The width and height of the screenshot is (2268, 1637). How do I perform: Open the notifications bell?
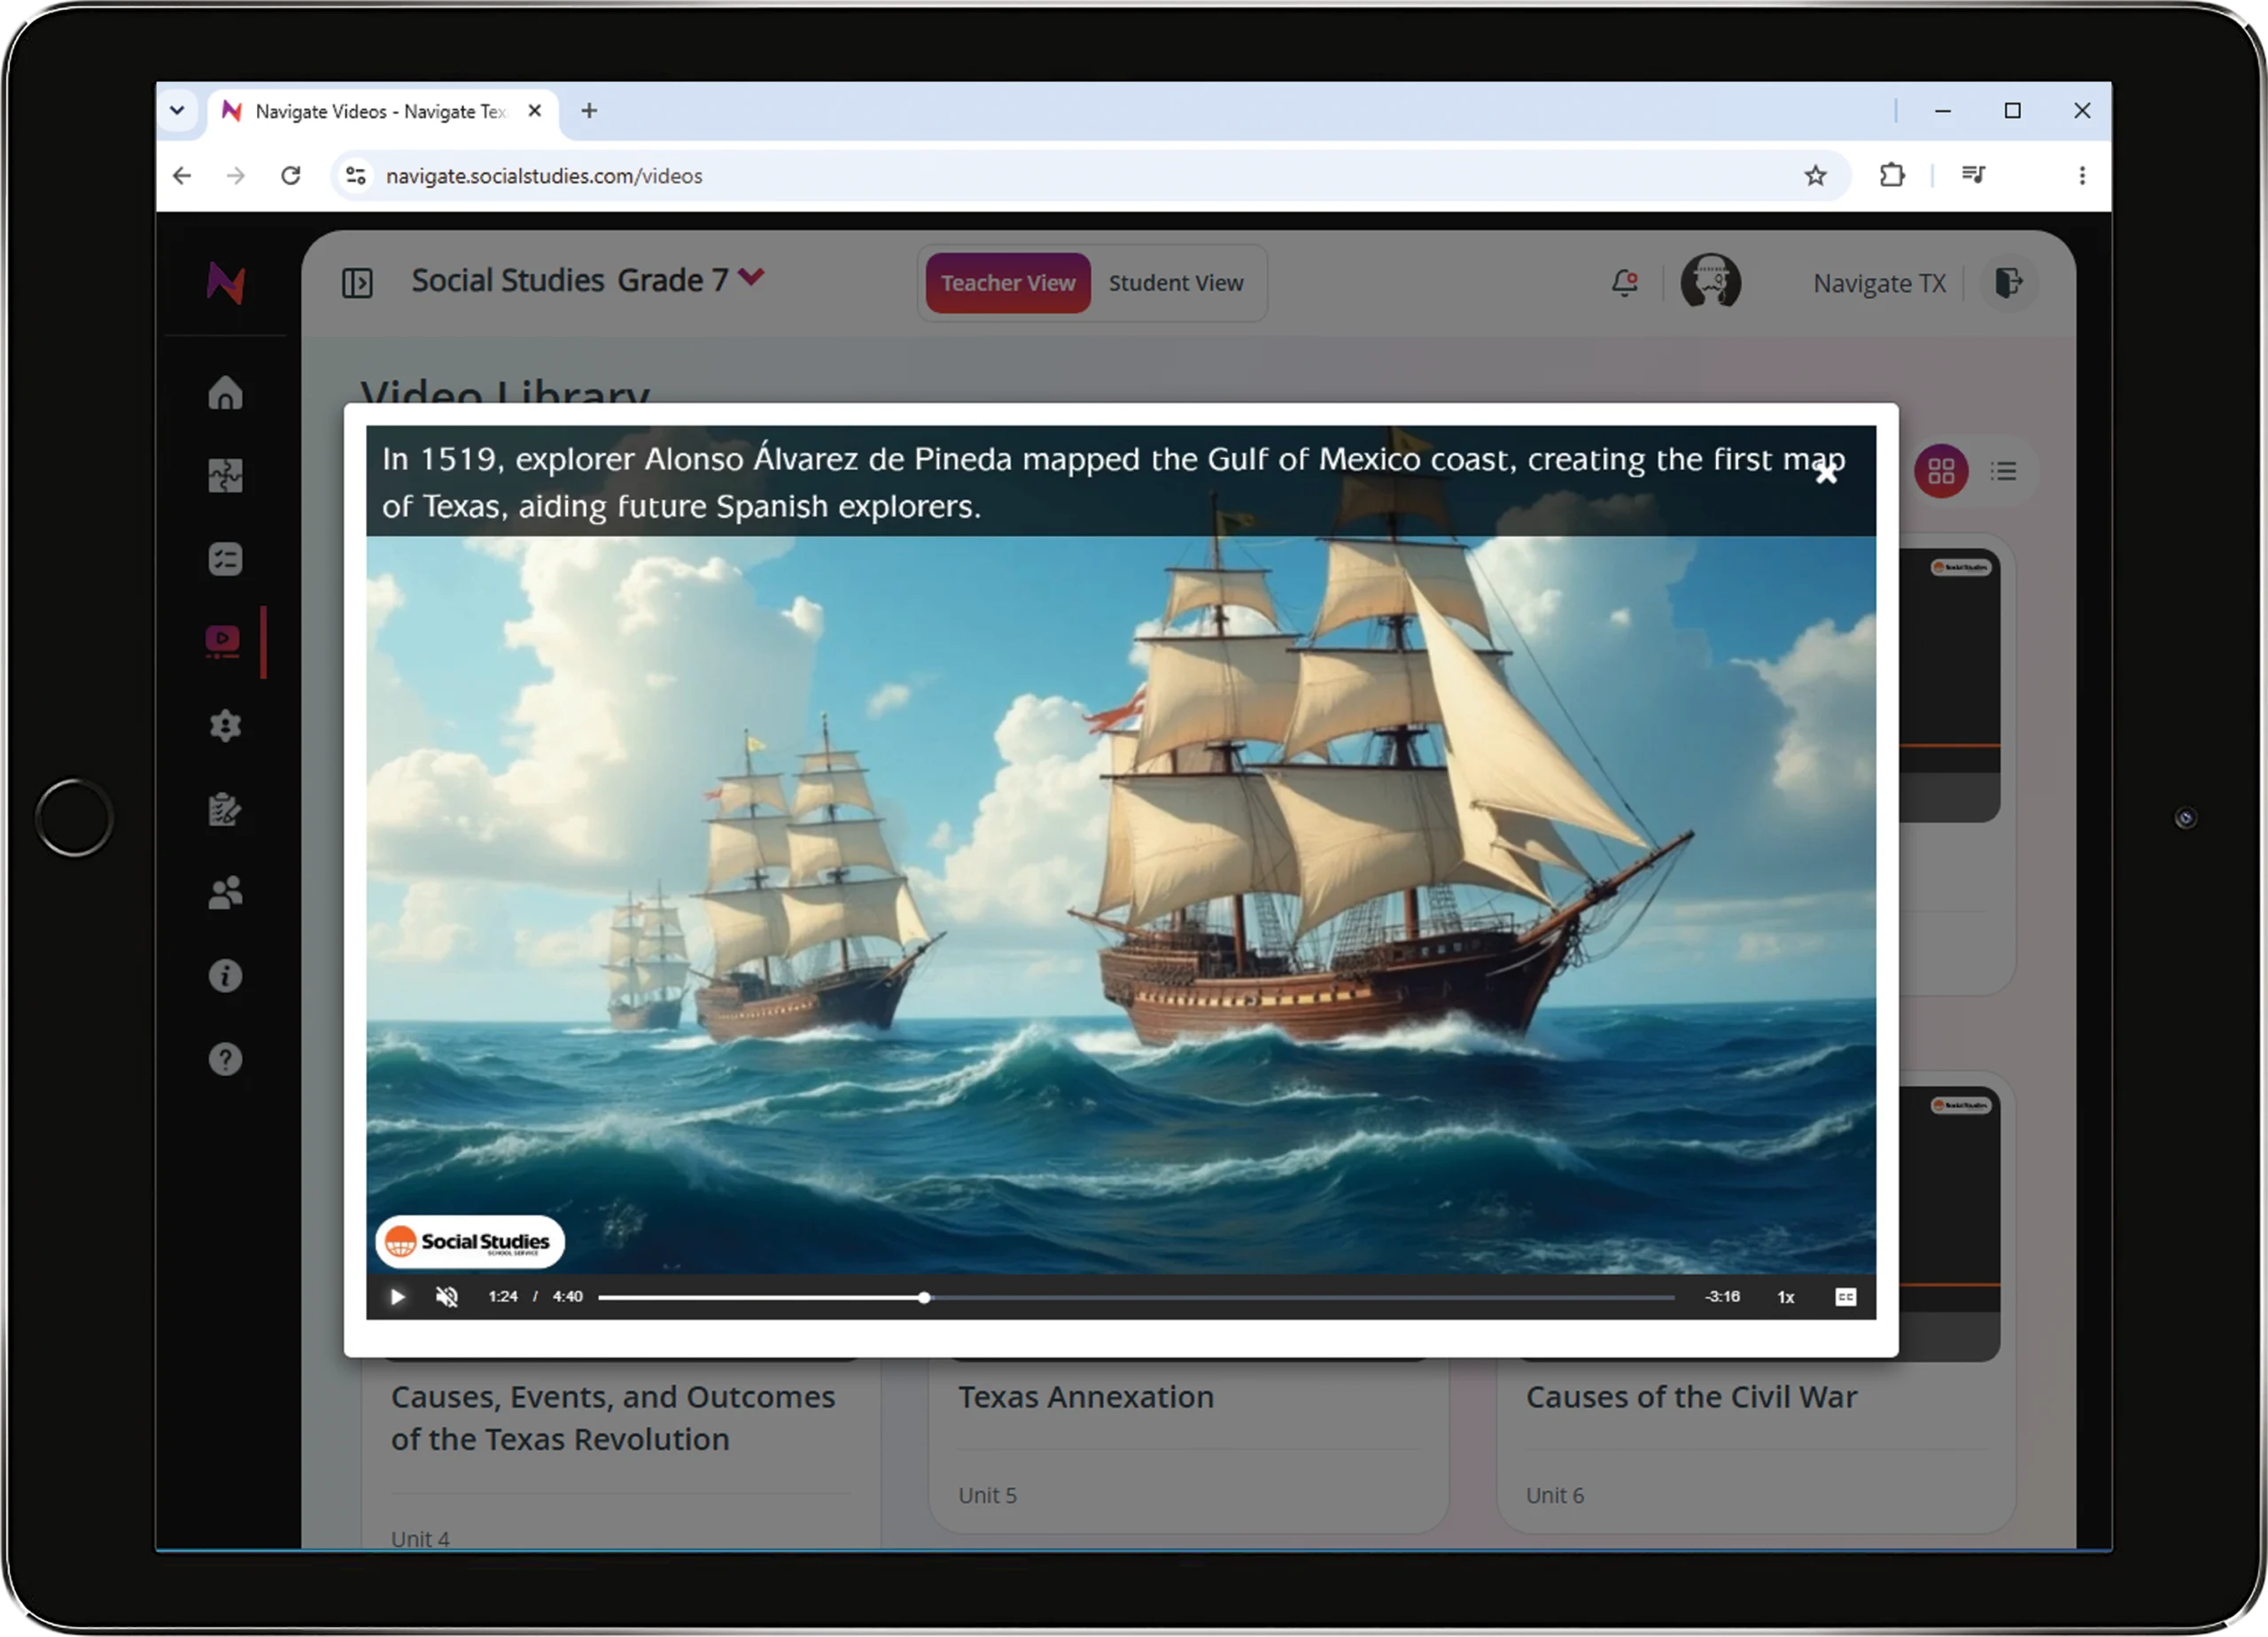click(1625, 283)
